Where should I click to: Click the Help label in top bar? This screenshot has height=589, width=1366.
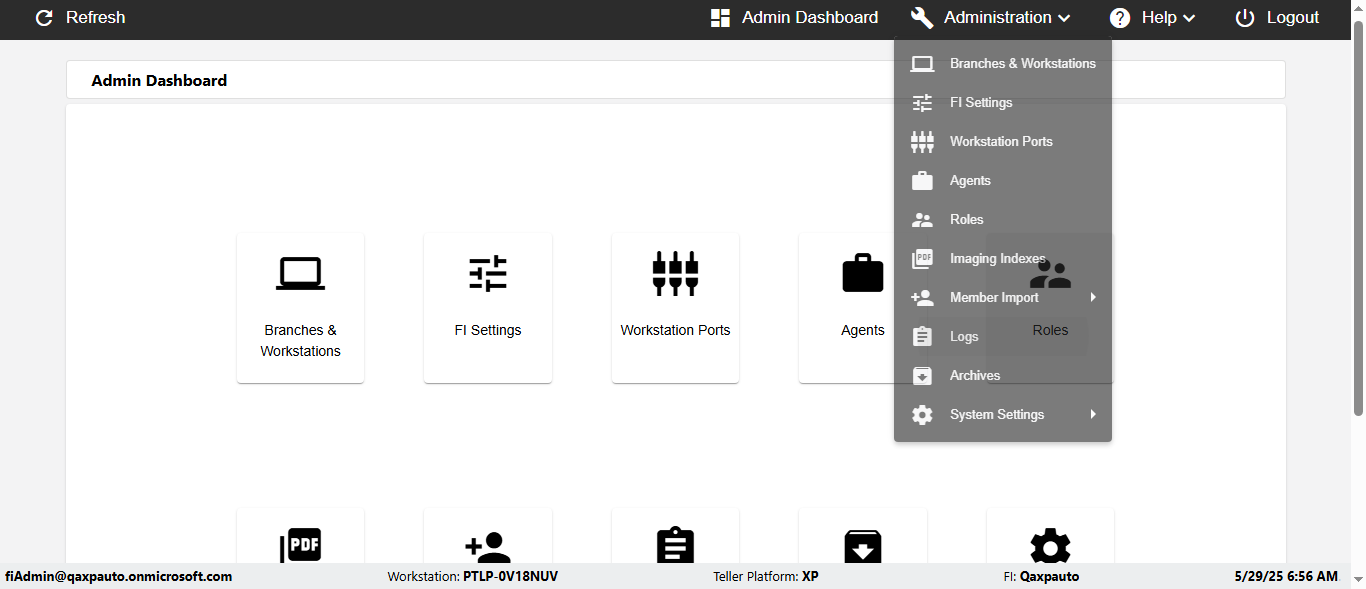(1159, 18)
